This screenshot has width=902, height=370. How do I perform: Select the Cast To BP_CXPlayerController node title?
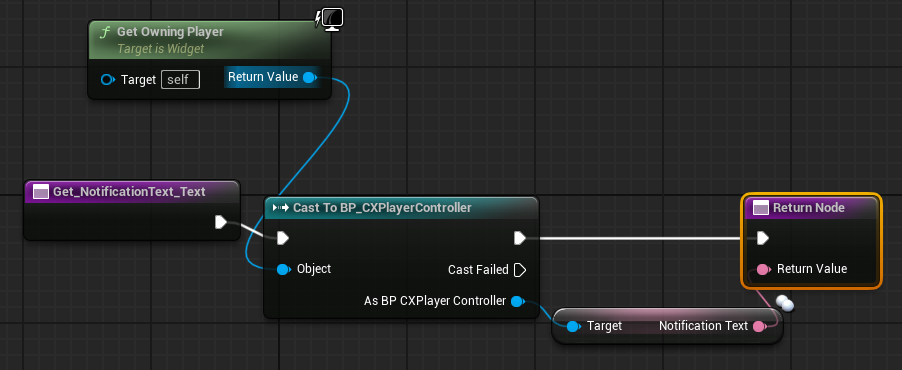(x=382, y=208)
